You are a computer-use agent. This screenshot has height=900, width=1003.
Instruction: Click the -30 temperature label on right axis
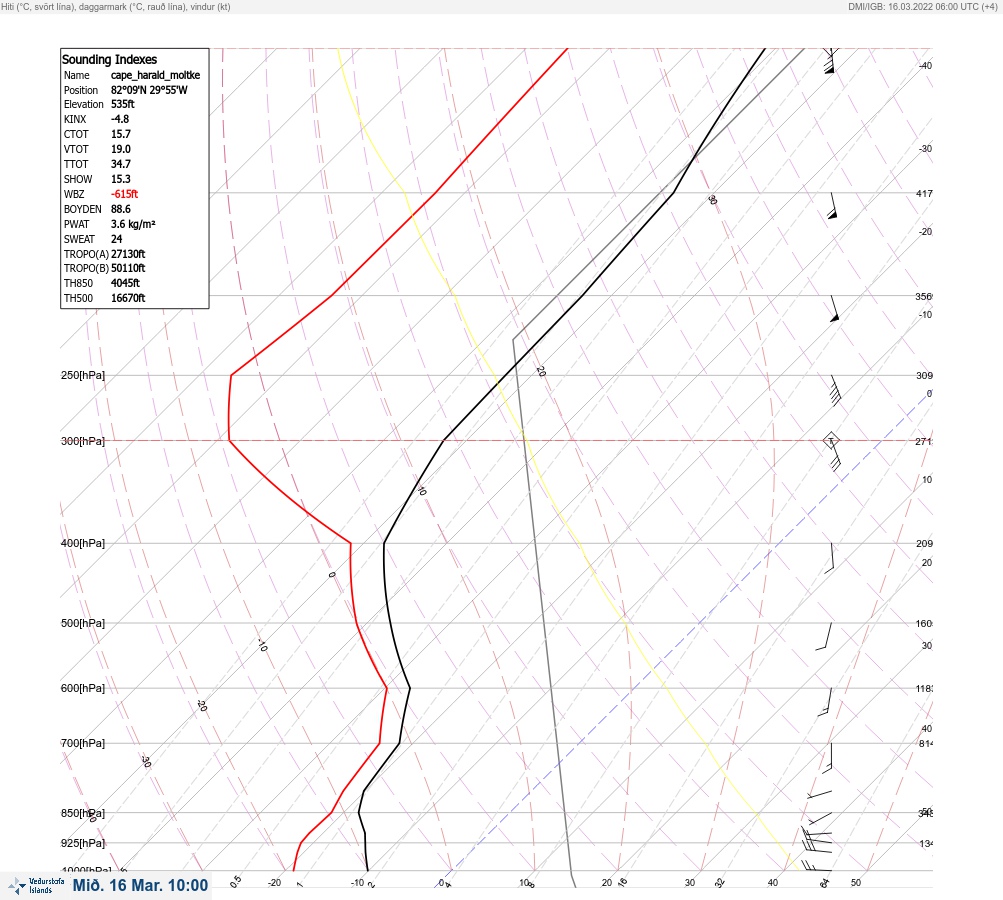[x=925, y=148]
